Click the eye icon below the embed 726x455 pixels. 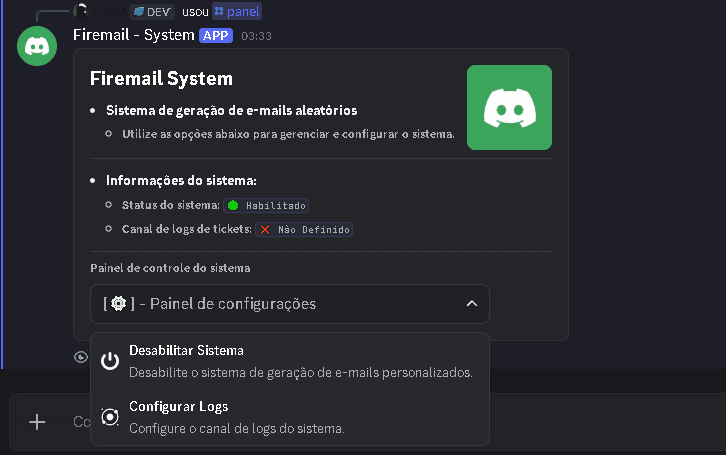pyautogui.click(x=81, y=357)
